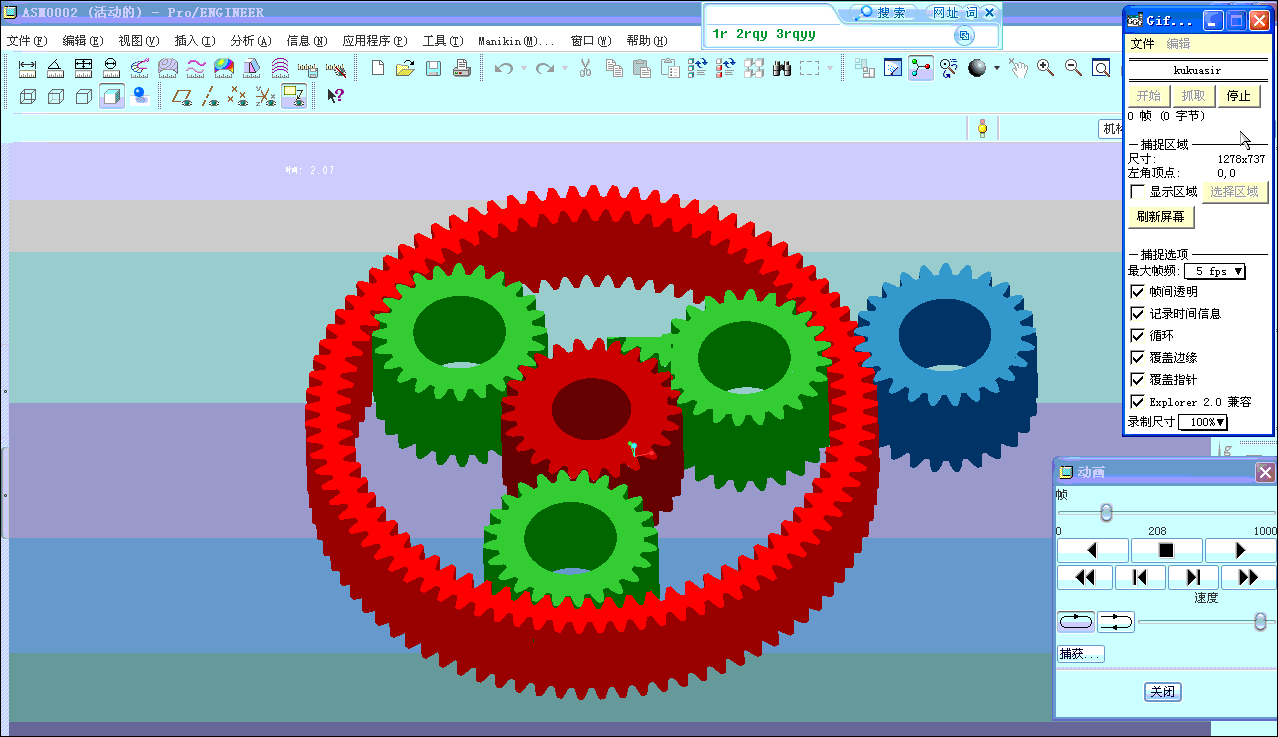Uncheck Explorer 2.0 兼容 checkbox
1278x737 pixels.
coord(1137,401)
